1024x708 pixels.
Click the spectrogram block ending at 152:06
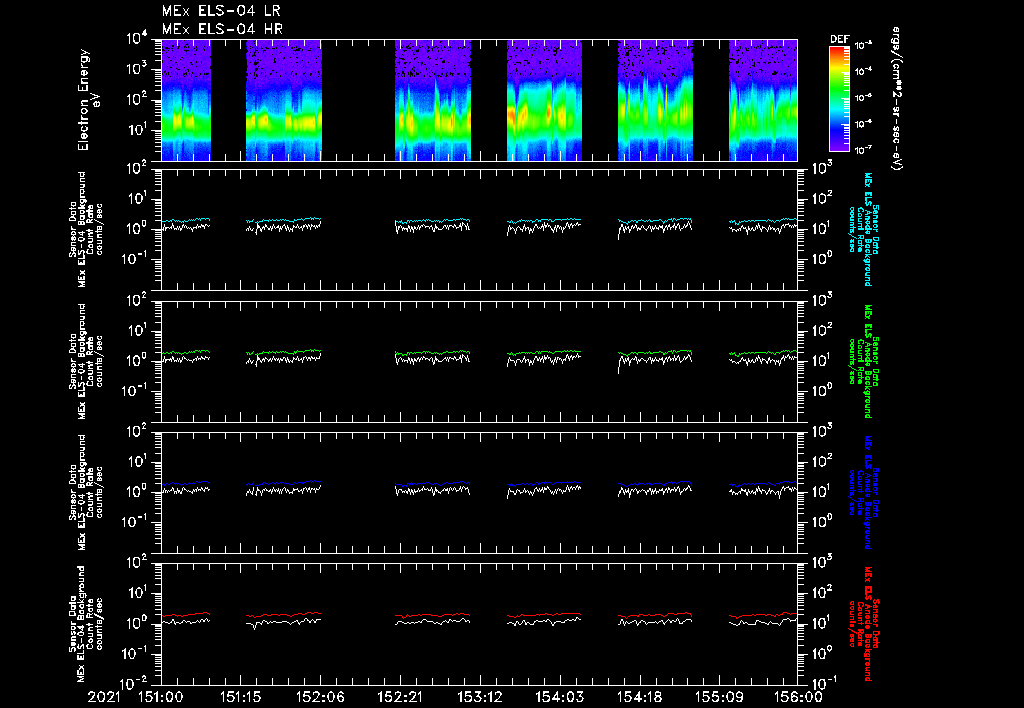[283, 100]
